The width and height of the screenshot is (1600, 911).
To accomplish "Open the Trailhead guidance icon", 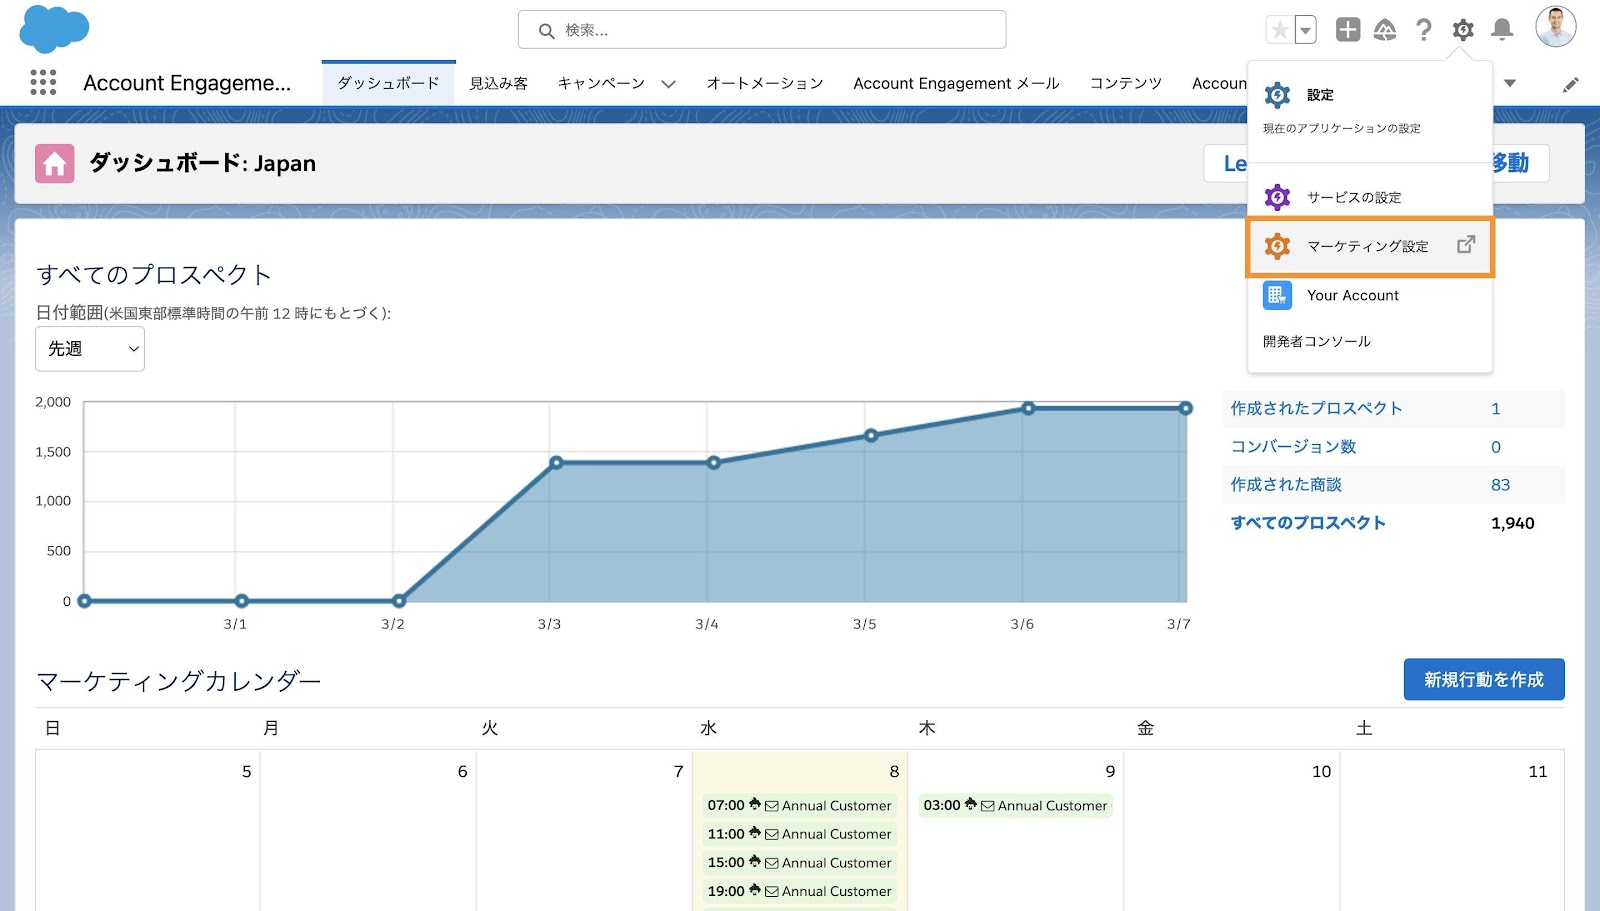I will pos(1385,30).
